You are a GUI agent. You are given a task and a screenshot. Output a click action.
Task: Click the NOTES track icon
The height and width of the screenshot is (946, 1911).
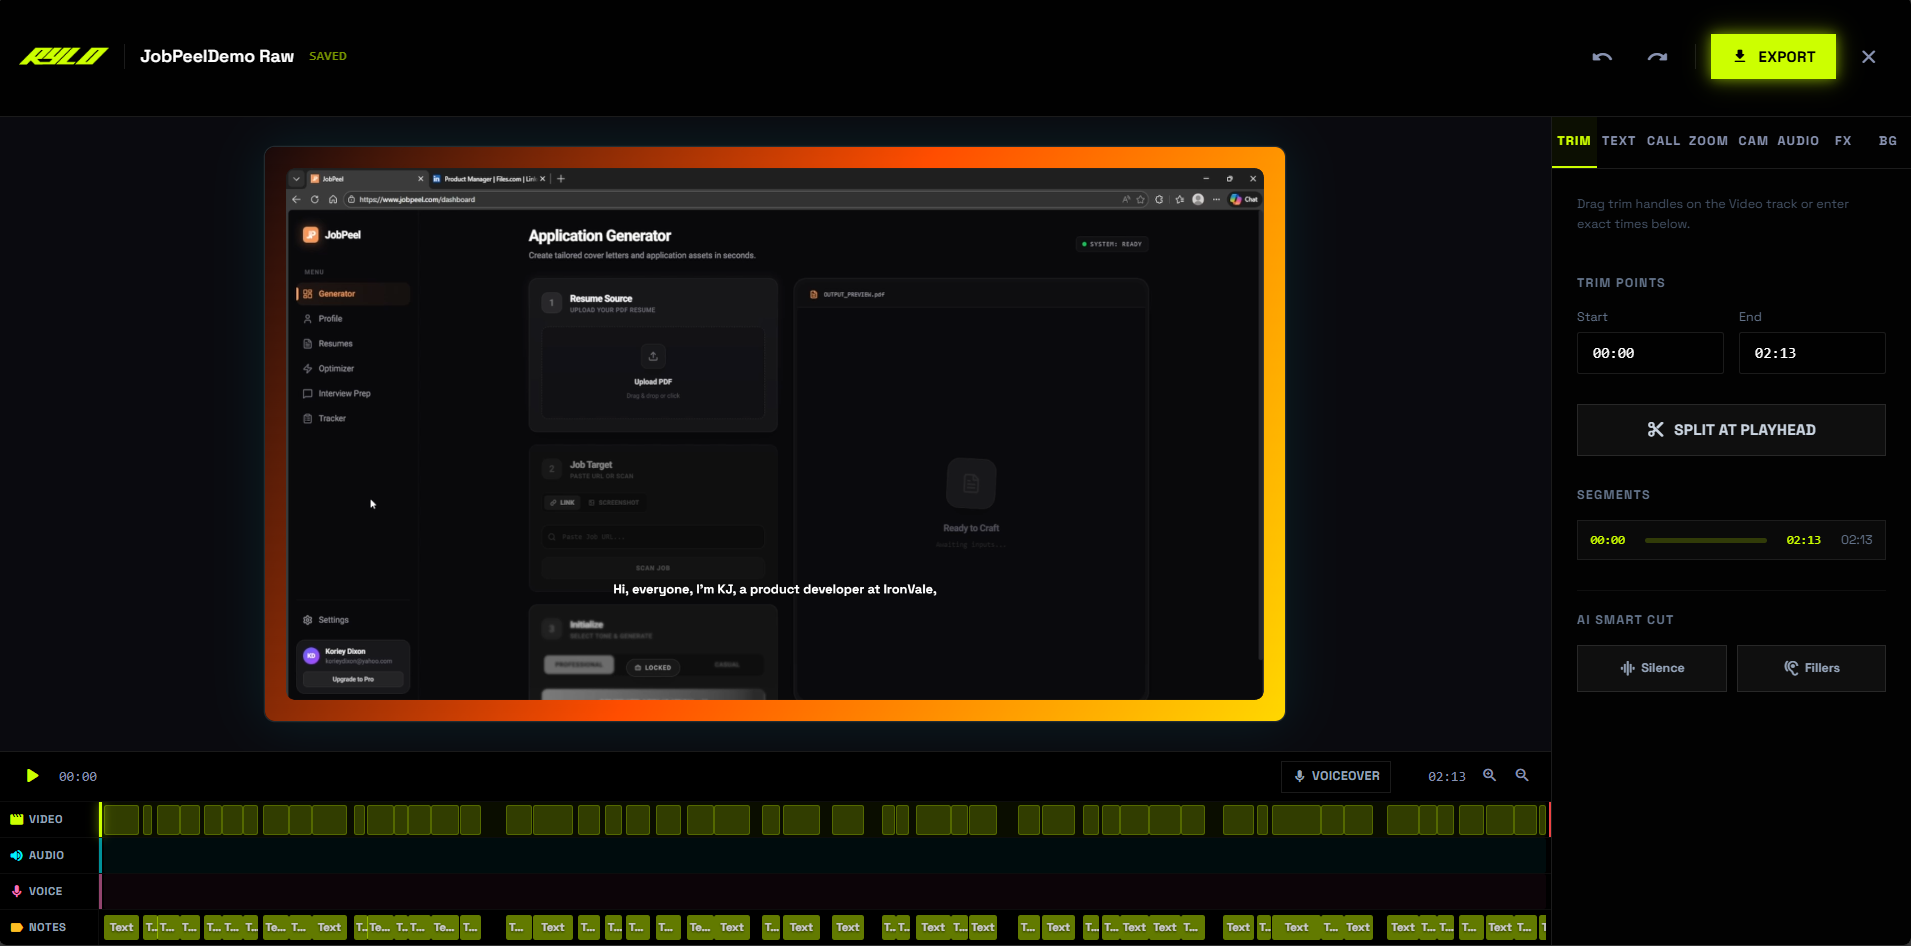[16, 927]
